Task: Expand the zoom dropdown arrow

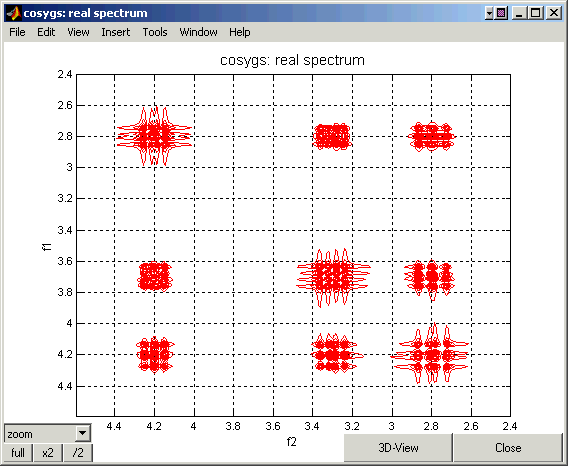Action: pos(83,433)
